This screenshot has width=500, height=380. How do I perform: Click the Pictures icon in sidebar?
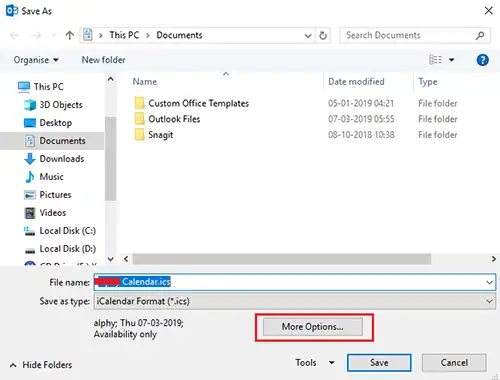coord(30,195)
